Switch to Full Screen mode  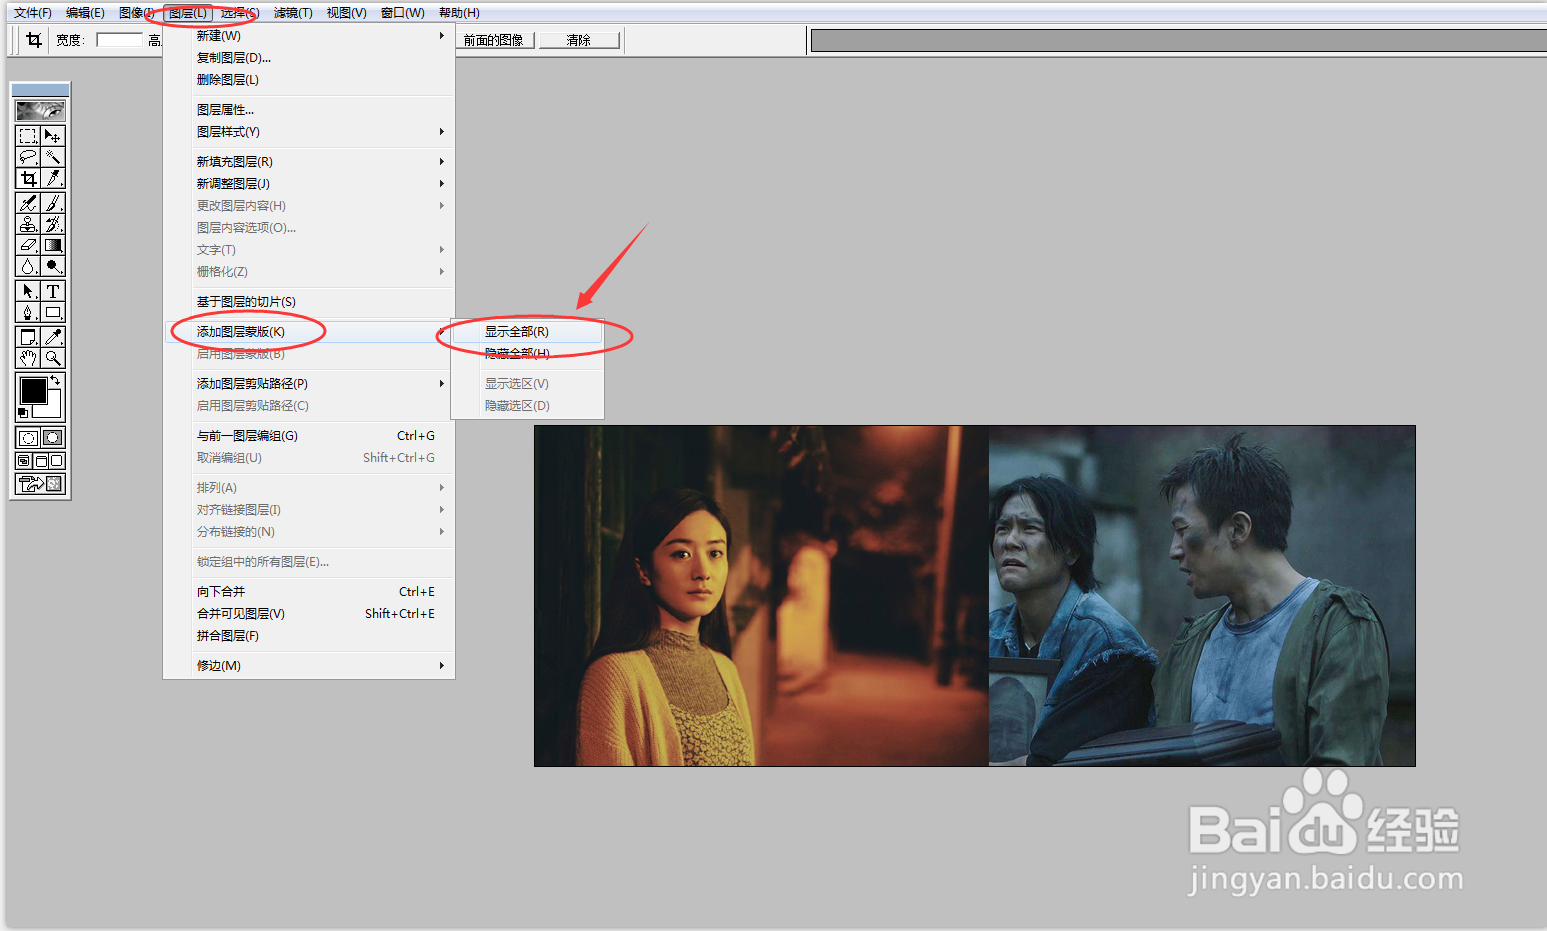click(57, 461)
